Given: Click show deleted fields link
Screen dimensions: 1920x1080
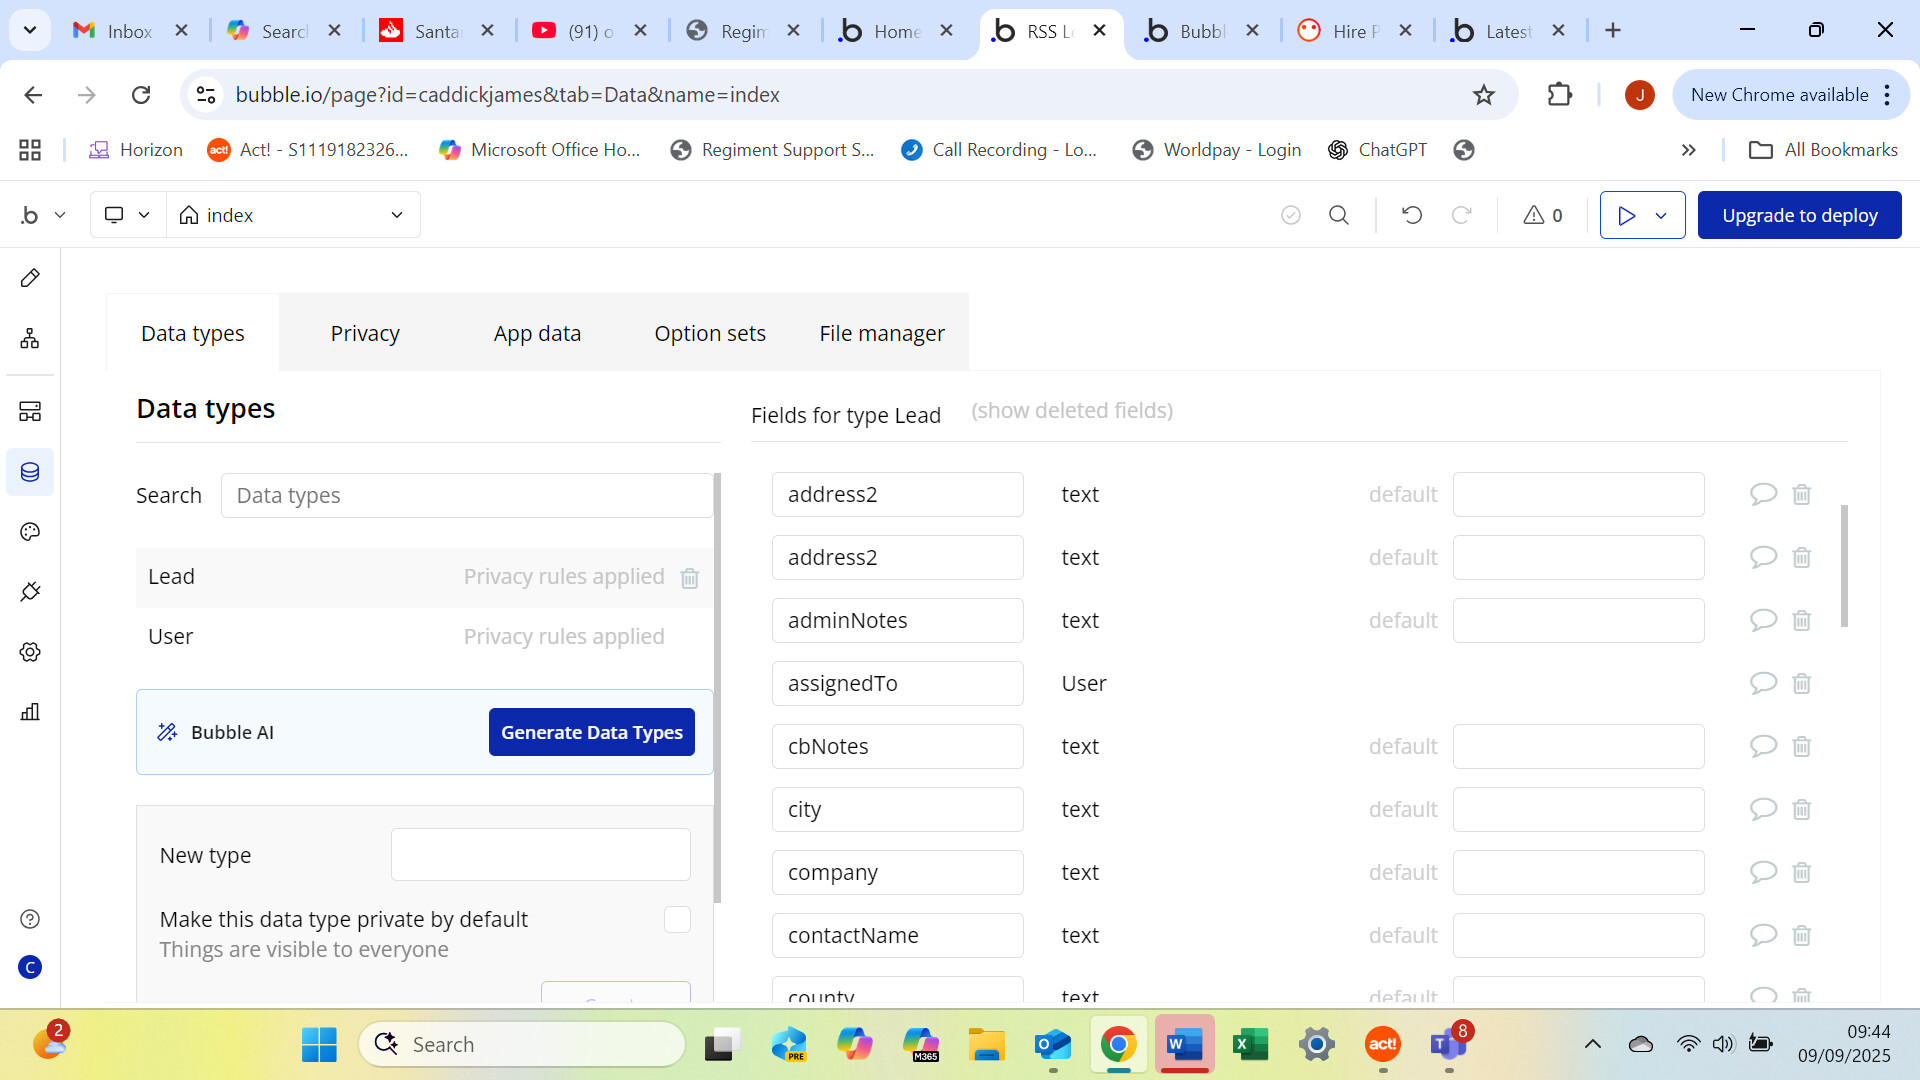Looking at the screenshot, I should click(x=1071, y=411).
